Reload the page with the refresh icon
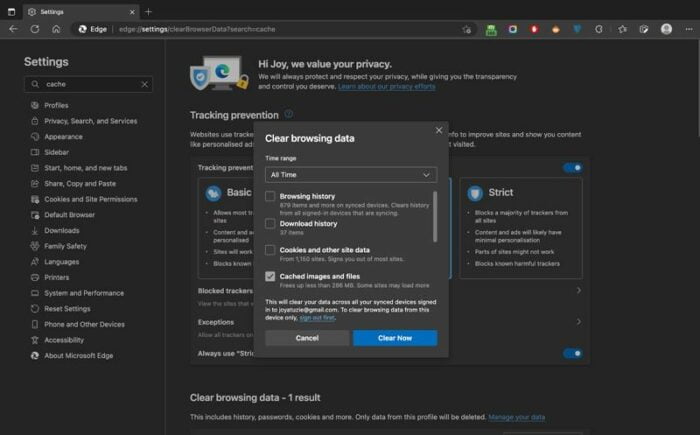Screen dimensions: 700x435 pyautogui.click(x=35, y=29)
